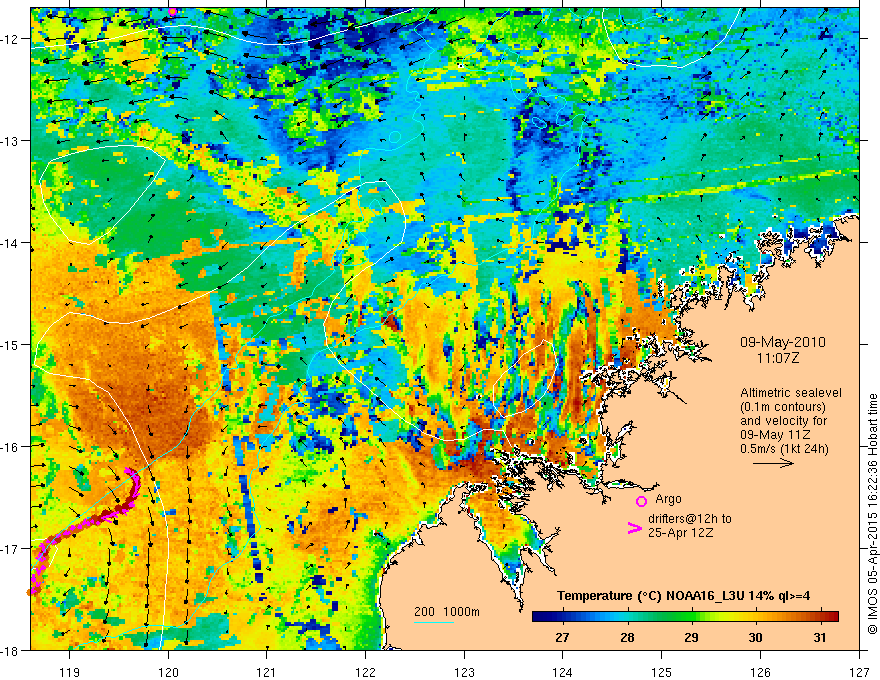Click the latitude label -15
Viewport: 880px width, 680px height.
[10, 344]
